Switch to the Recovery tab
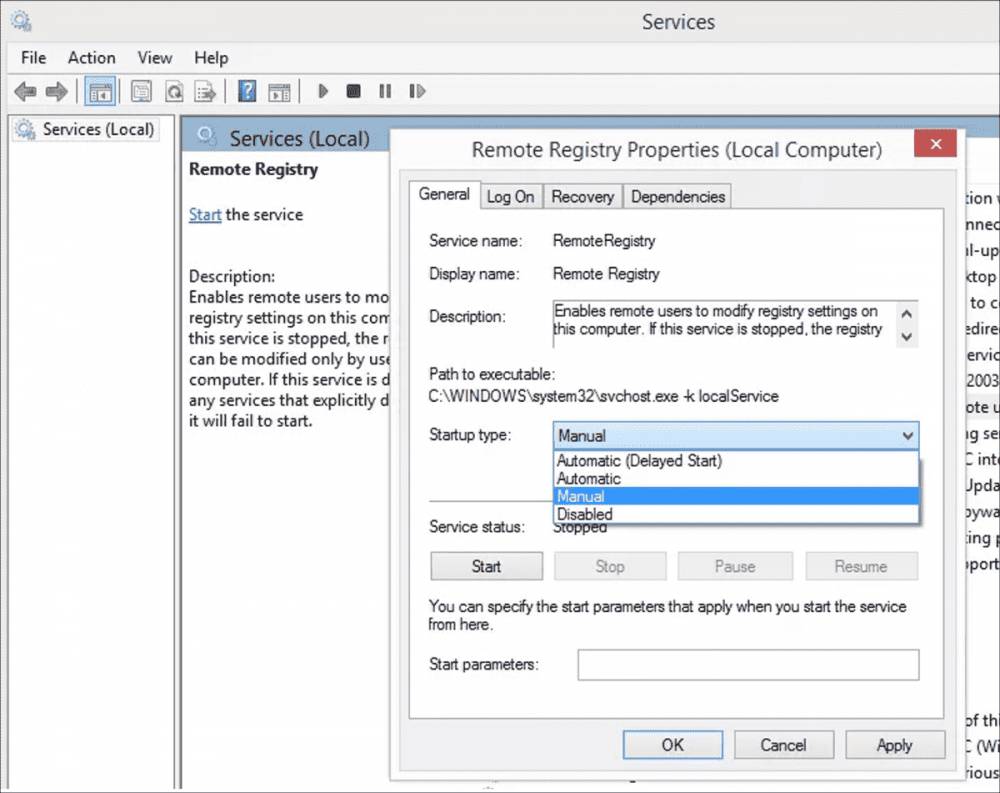The height and width of the screenshot is (793, 1000). click(582, 196)
